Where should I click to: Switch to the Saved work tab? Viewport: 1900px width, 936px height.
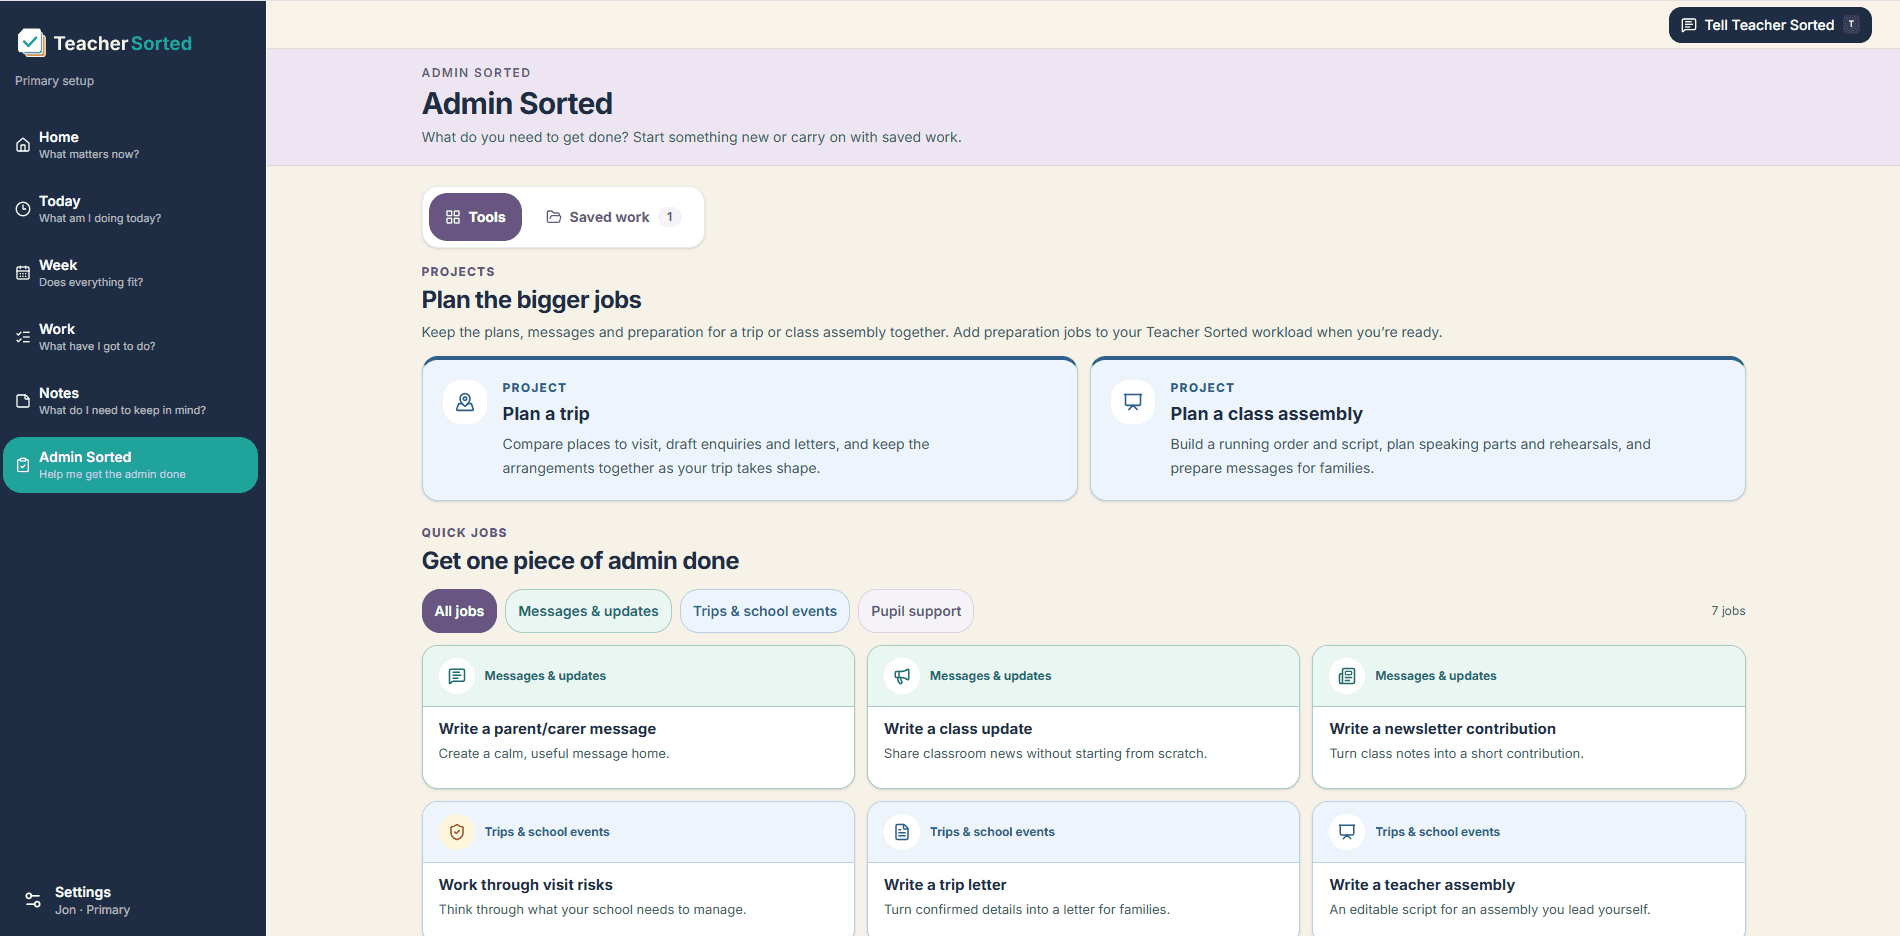(x=613, y=217)
